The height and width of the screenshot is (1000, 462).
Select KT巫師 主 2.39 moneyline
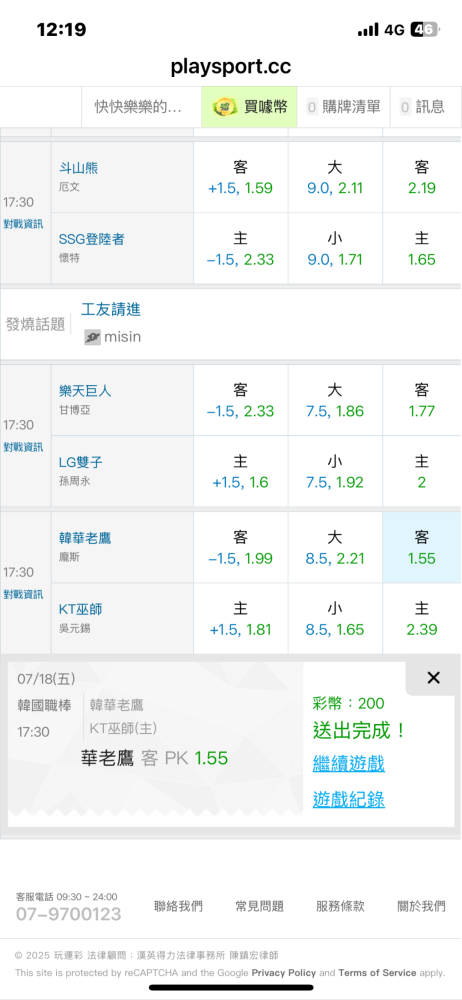[422, 619]
